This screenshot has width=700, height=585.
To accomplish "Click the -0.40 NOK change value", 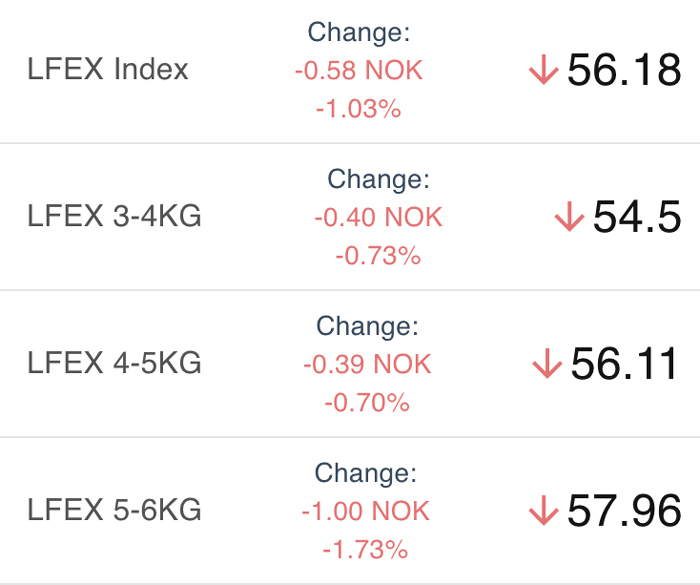I will tap(378, 217).
